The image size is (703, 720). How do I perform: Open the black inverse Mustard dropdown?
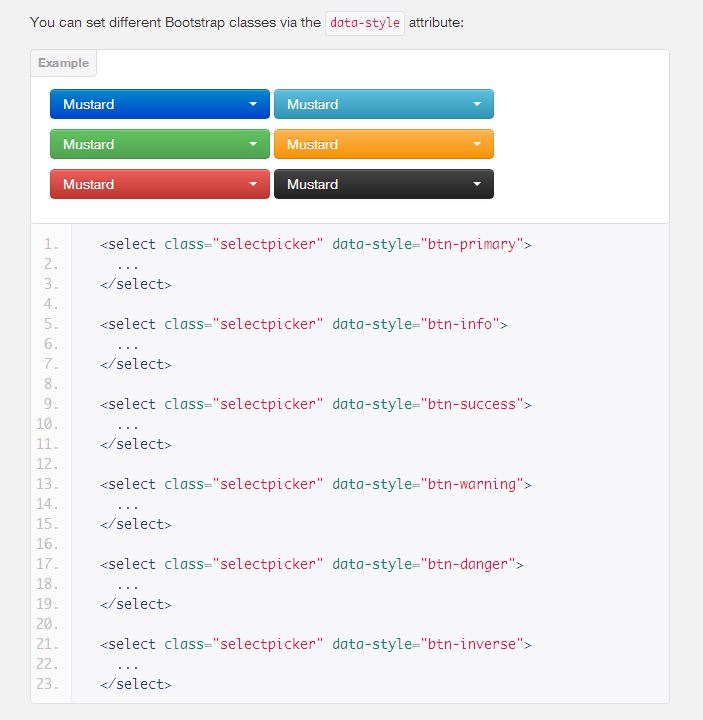click(384, 184)
